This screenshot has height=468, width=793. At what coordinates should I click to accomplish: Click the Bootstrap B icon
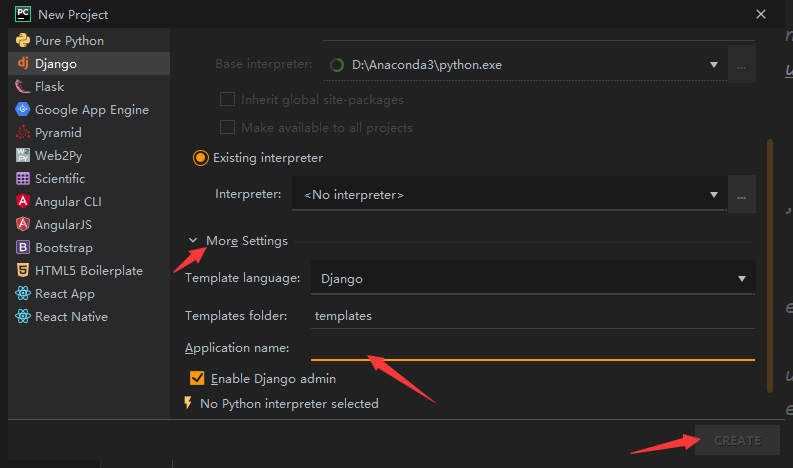[x=23, y=247]
